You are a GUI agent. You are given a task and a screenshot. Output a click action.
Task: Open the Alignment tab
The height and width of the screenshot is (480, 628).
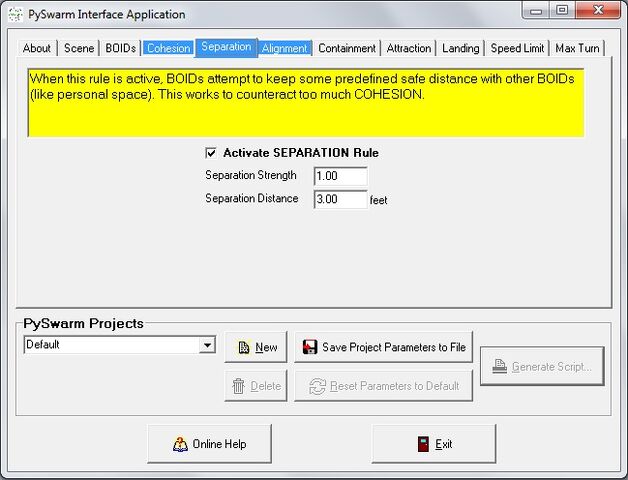pyautogui.click(x=285, y=48)
